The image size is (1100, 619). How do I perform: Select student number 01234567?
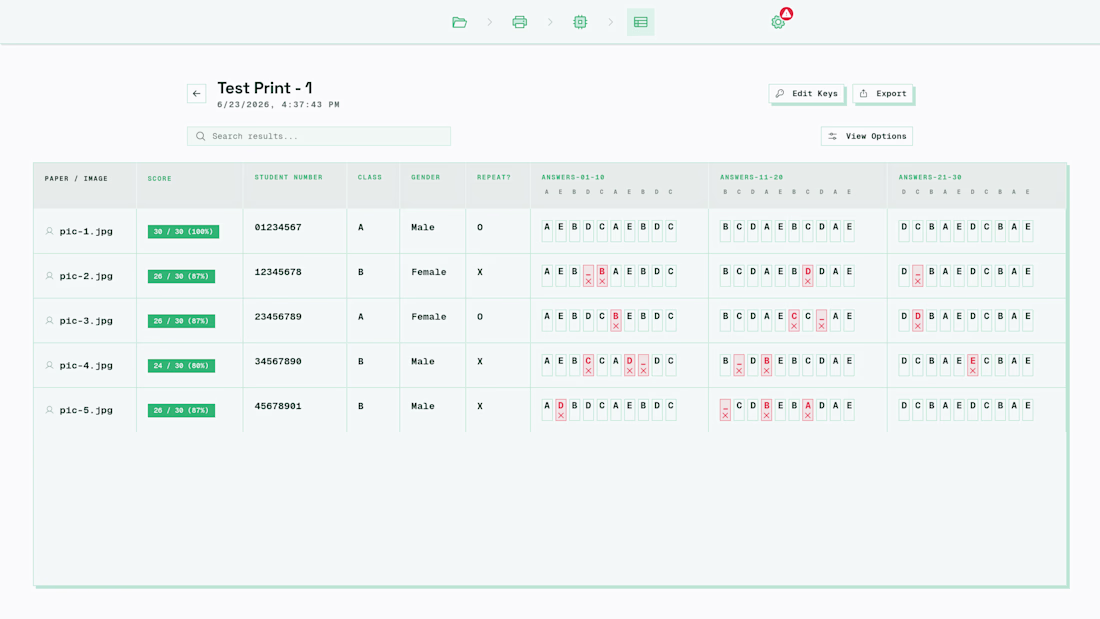point(278,227)
